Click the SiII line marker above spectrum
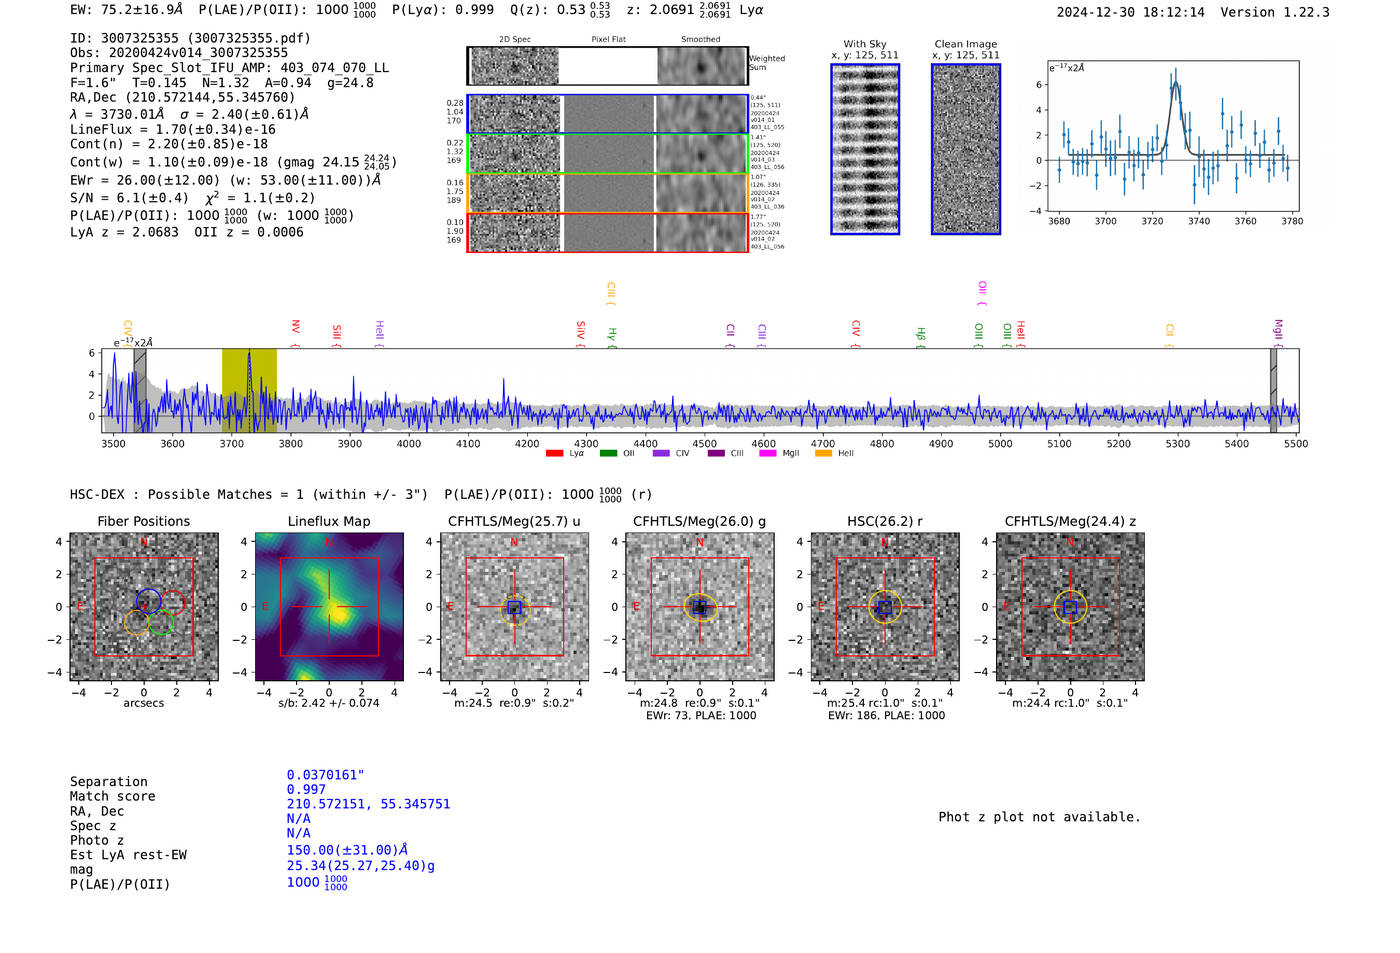Viewport: 1400px width, 953px height. [x=337, y=335]
